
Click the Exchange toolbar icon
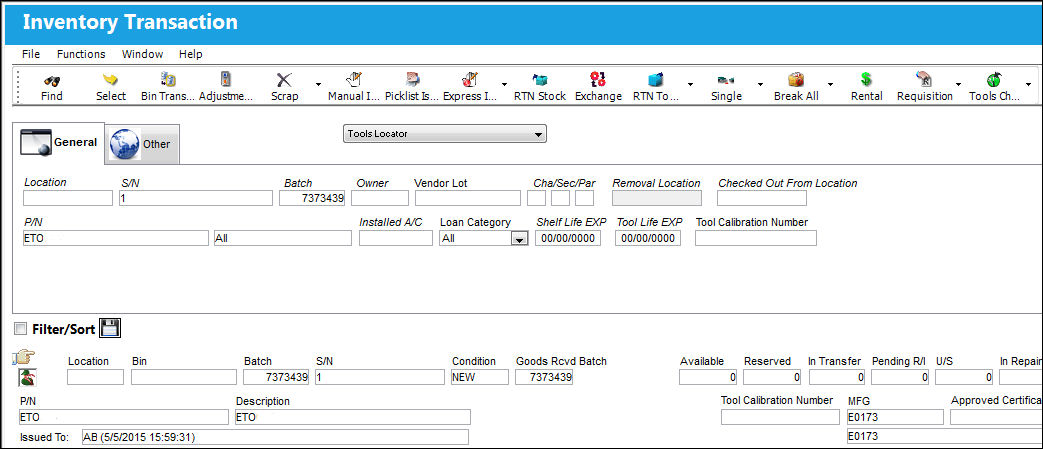pos(598,80)
